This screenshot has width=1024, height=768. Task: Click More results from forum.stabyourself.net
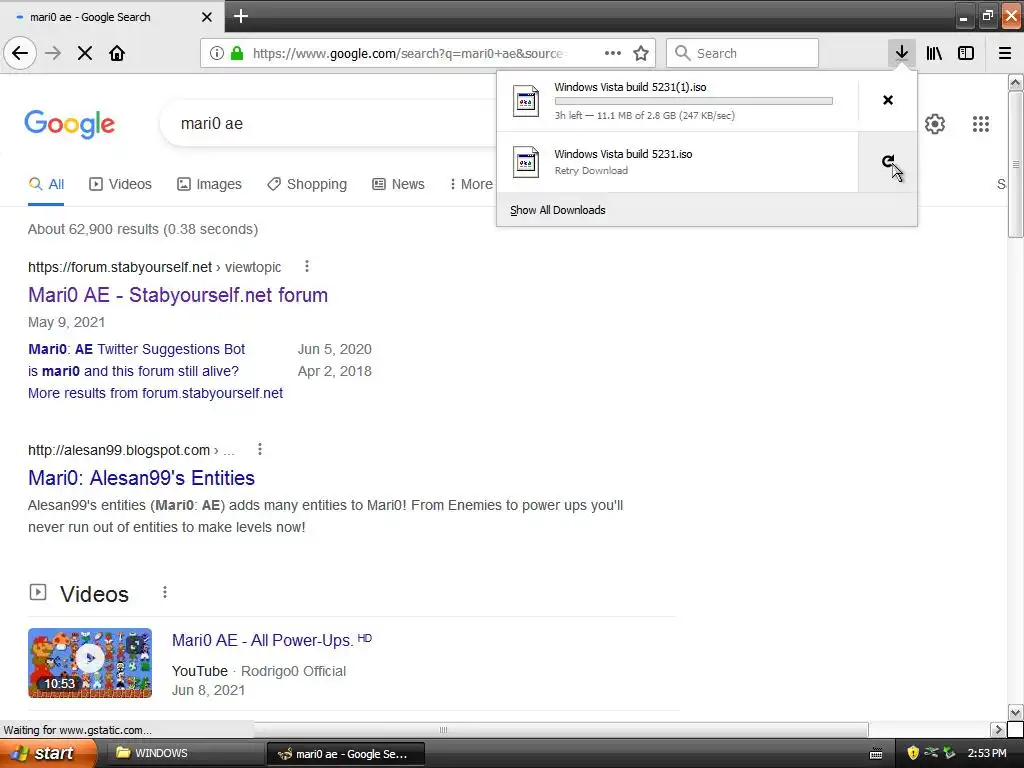(155, 393)
